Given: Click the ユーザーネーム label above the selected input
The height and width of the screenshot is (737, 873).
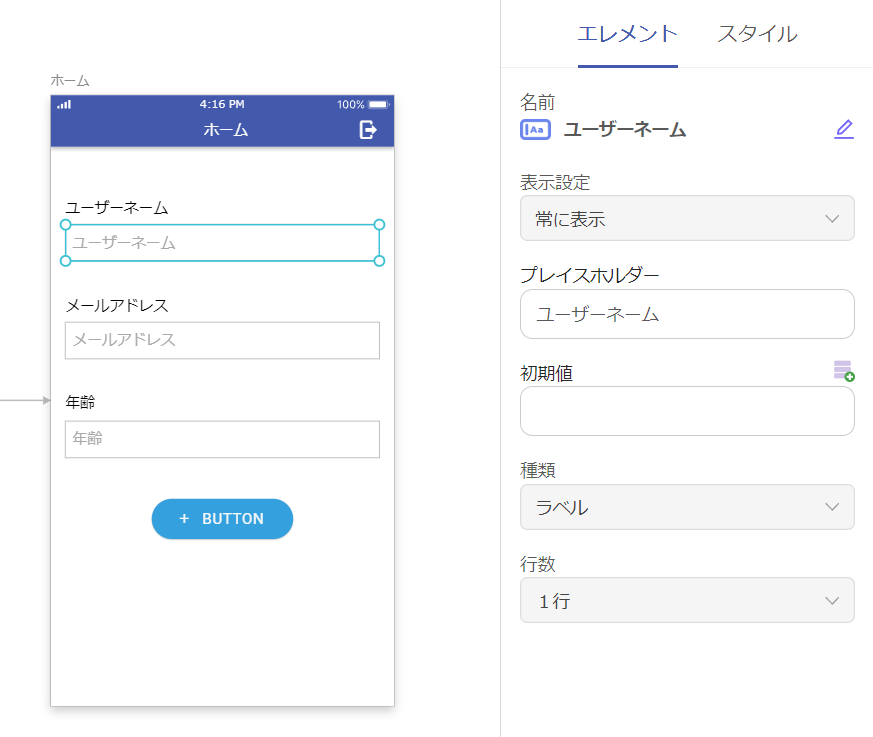Looking at the screenshot, I should [117, 208].
